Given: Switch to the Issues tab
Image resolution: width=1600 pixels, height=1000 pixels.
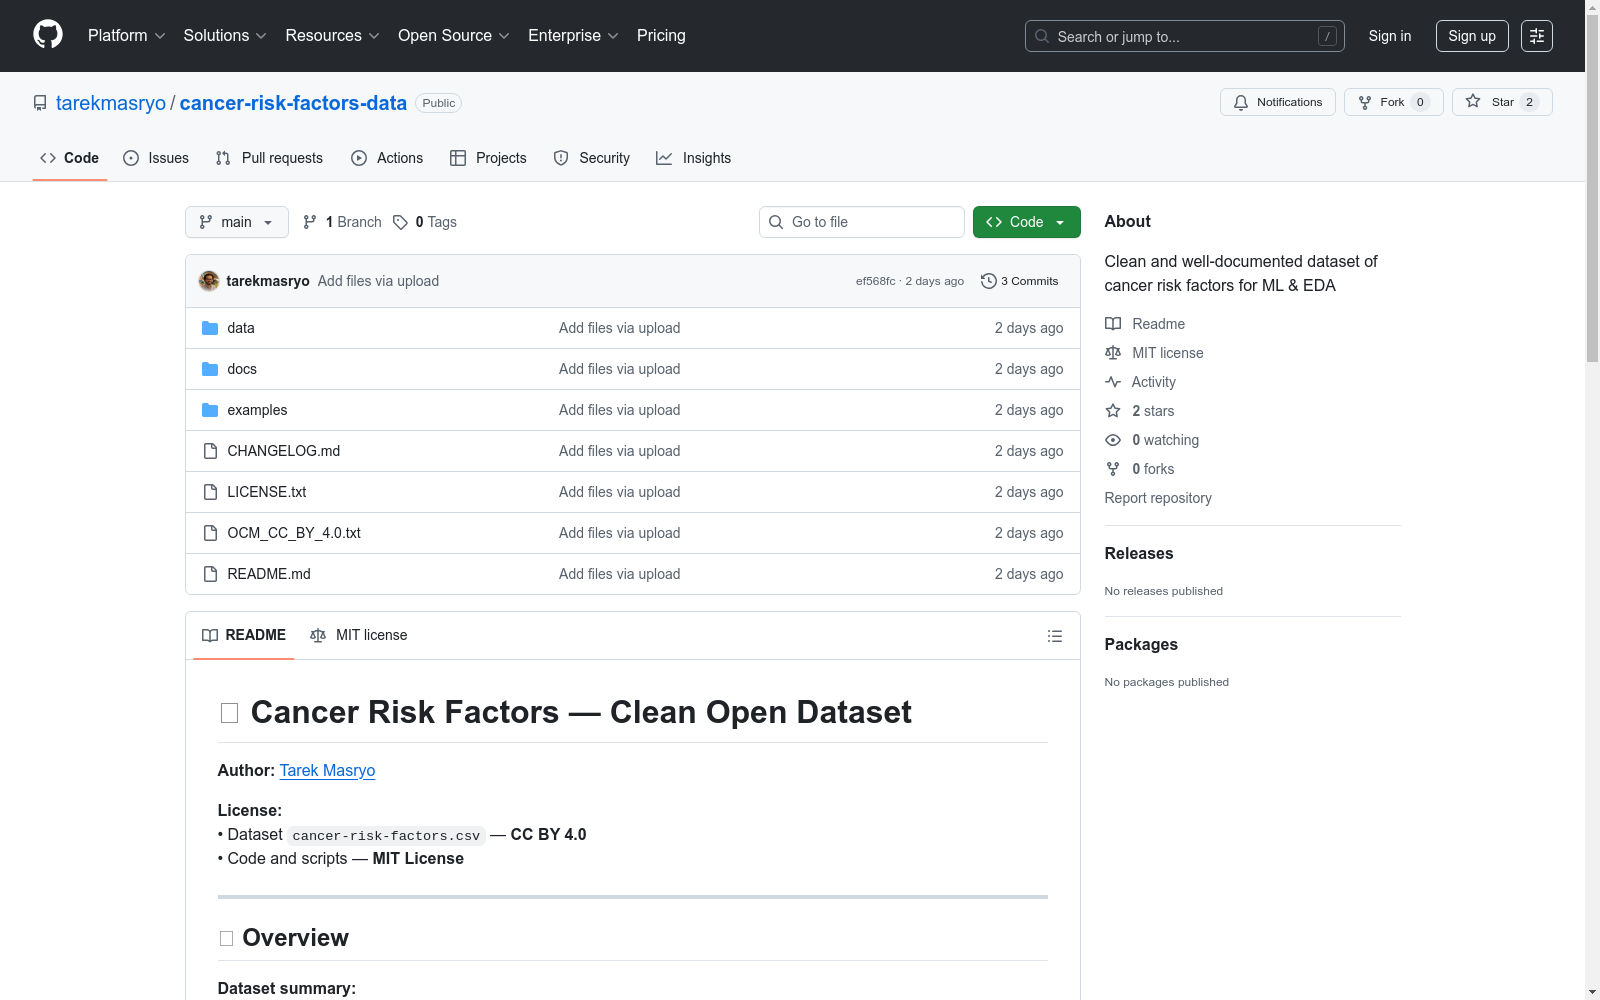Looking at the screenshot, I should pos(156,158).
